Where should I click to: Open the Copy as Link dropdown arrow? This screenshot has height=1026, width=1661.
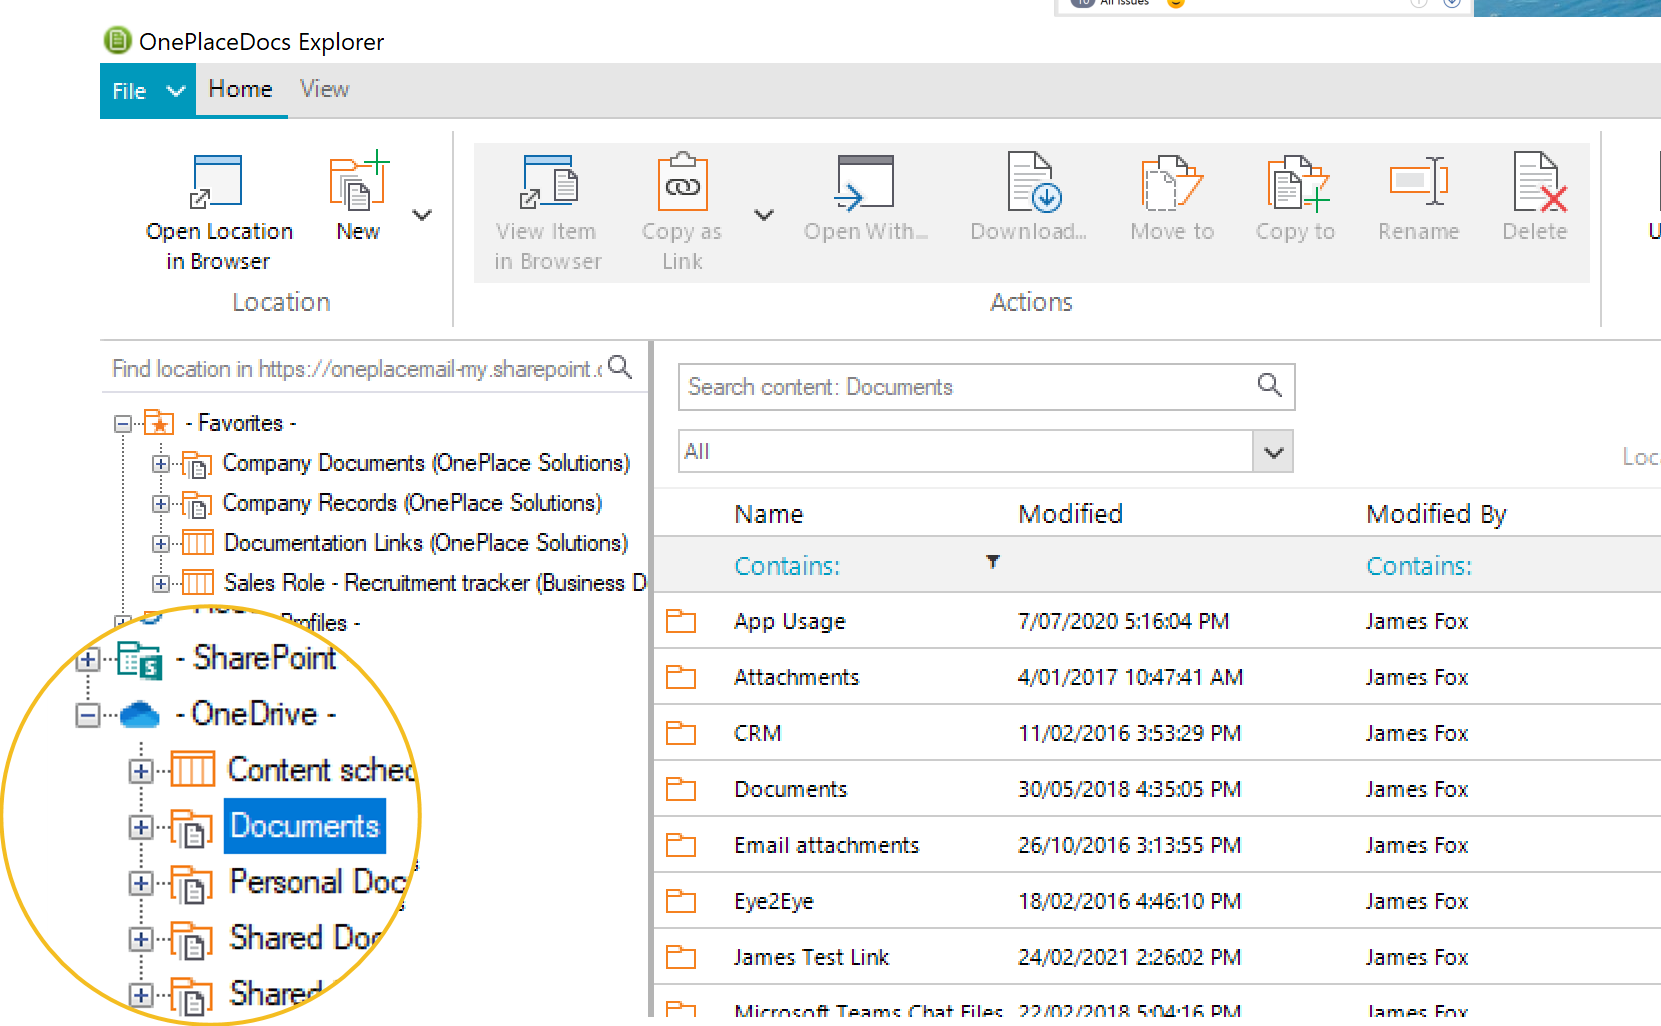tap(764, 215)
